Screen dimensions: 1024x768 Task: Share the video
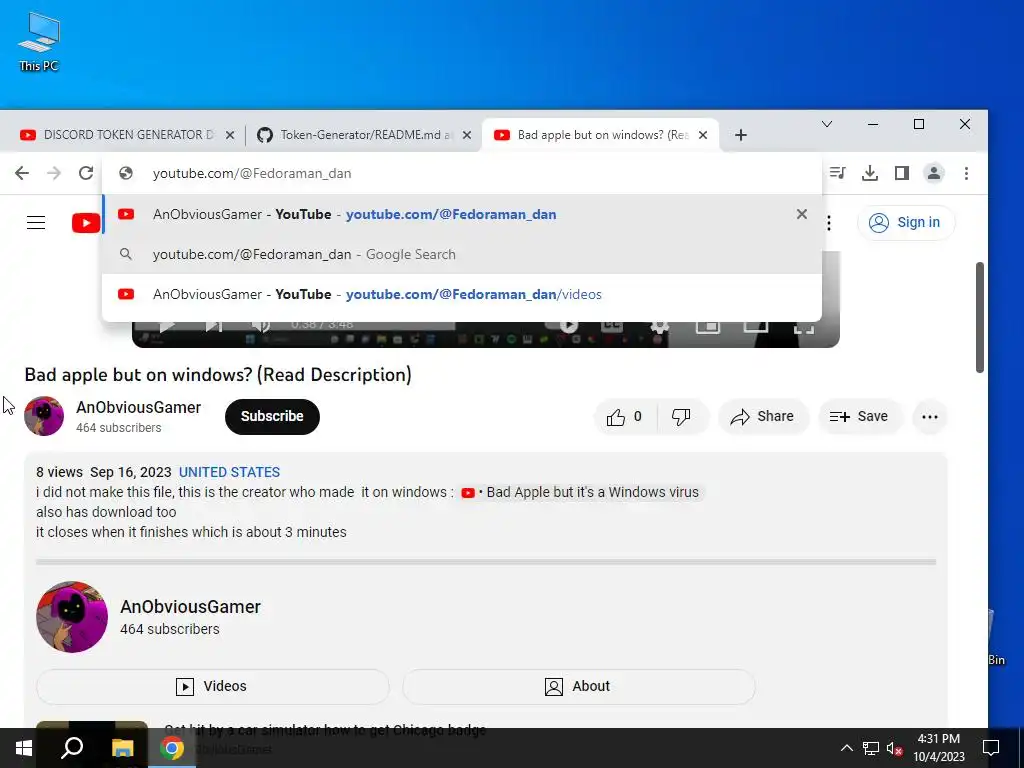pyautogui.click(x=763, y=417)
